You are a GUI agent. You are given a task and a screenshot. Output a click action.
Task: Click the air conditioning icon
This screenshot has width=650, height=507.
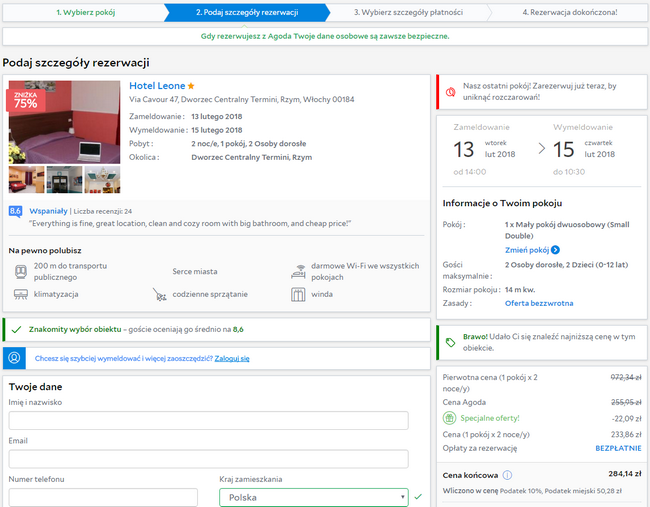21,295
